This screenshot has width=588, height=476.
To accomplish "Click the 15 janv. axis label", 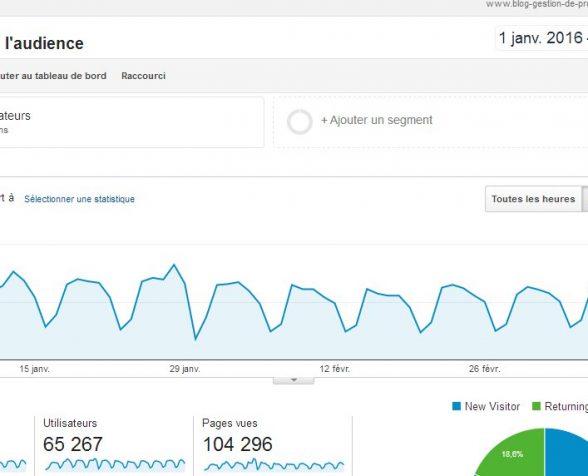I will (x=34, y=369).
